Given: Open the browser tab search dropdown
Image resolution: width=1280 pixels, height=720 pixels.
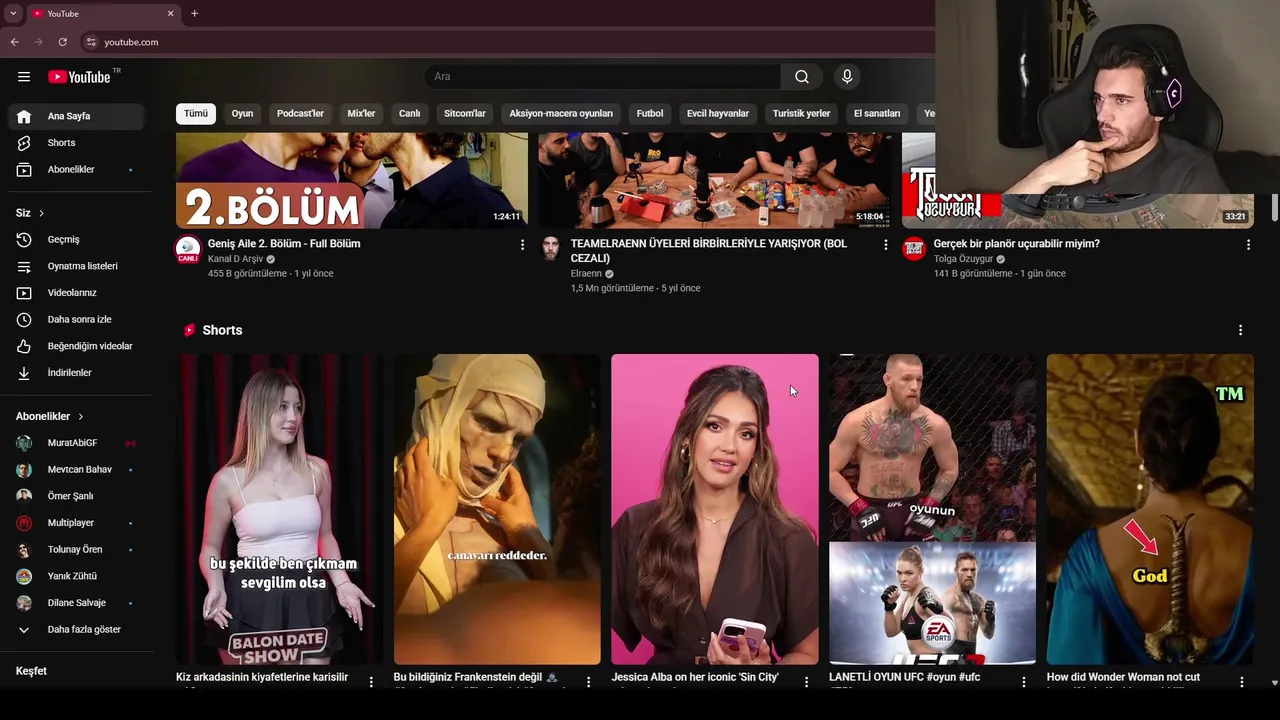Looking at the screenshot, I should tap(13, 14).
